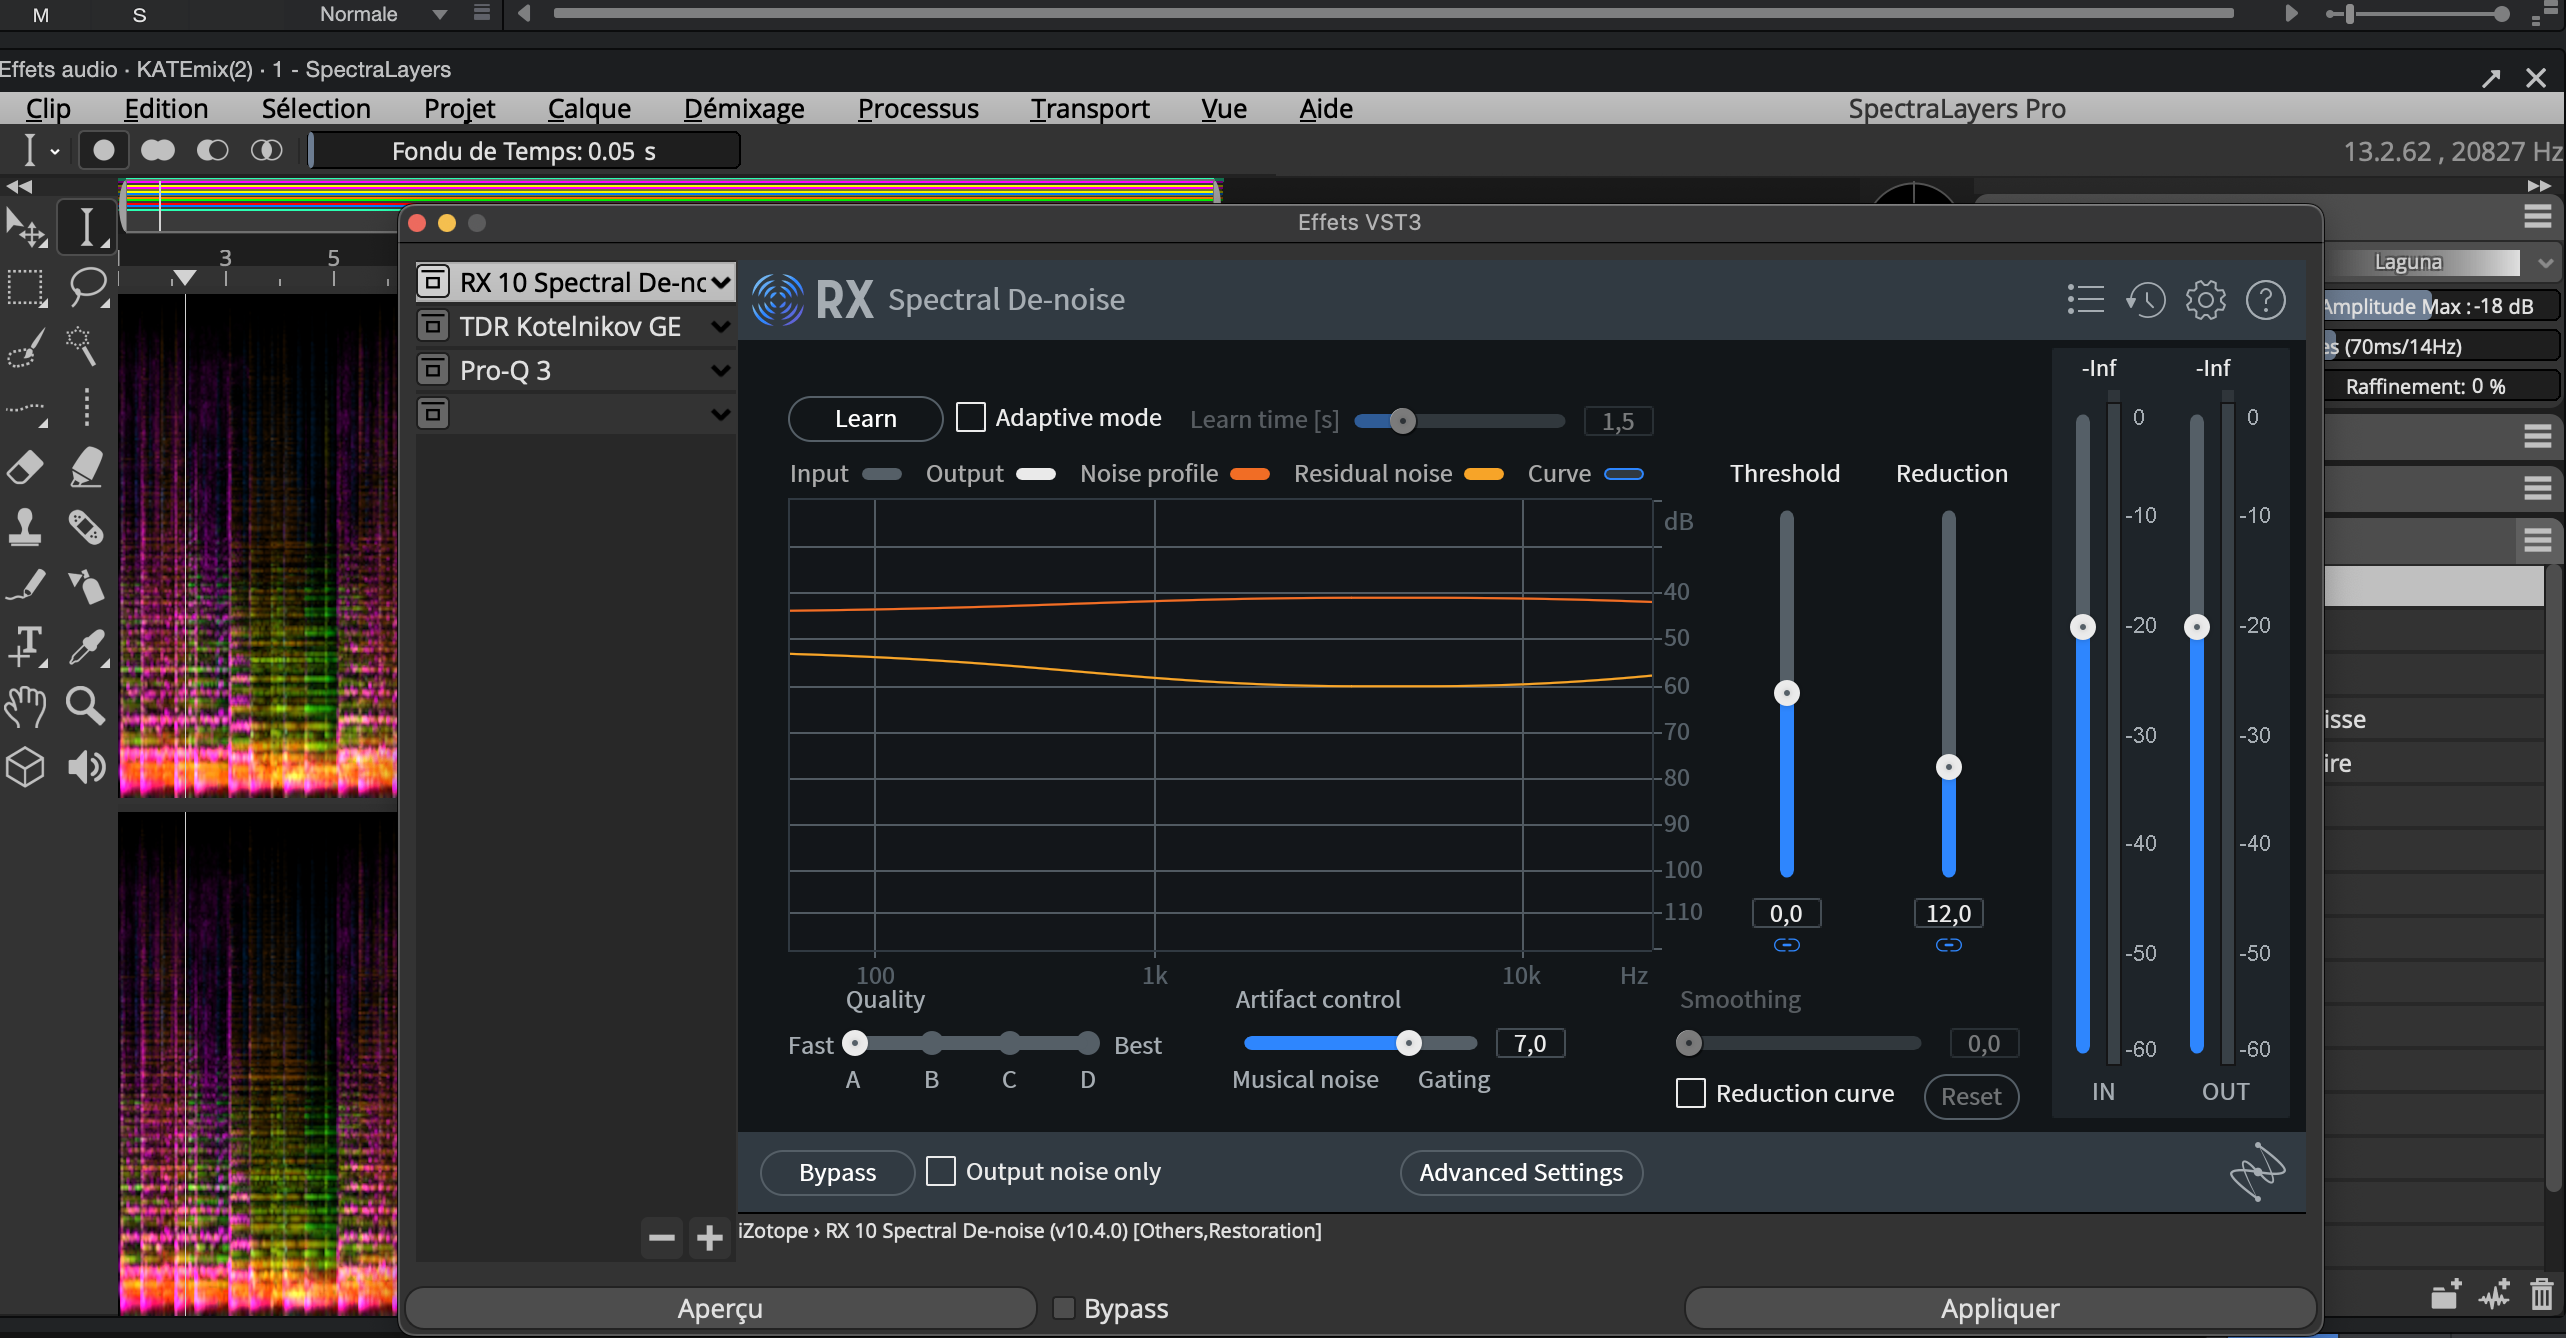
Task: Check Output noise only
Action: click(x=941, y=1170)
